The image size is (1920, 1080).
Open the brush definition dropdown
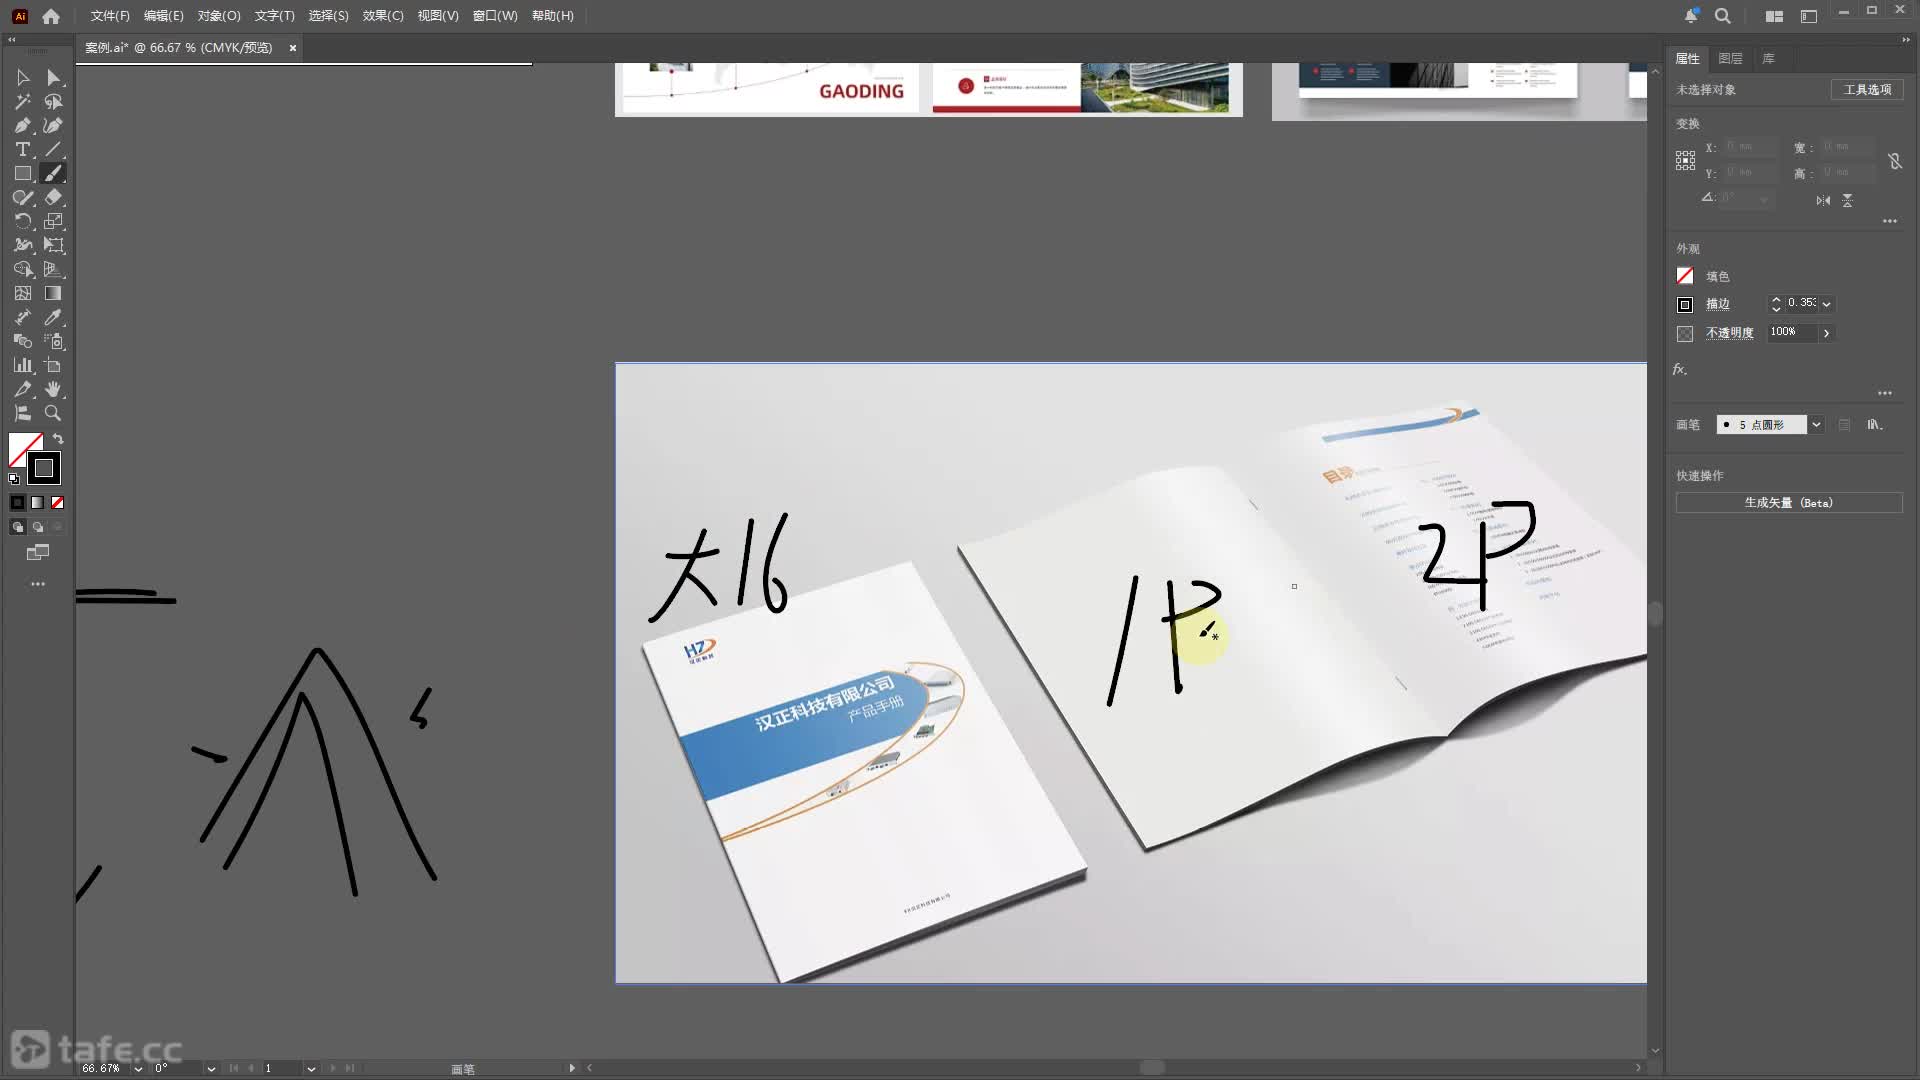[1816, 425]
